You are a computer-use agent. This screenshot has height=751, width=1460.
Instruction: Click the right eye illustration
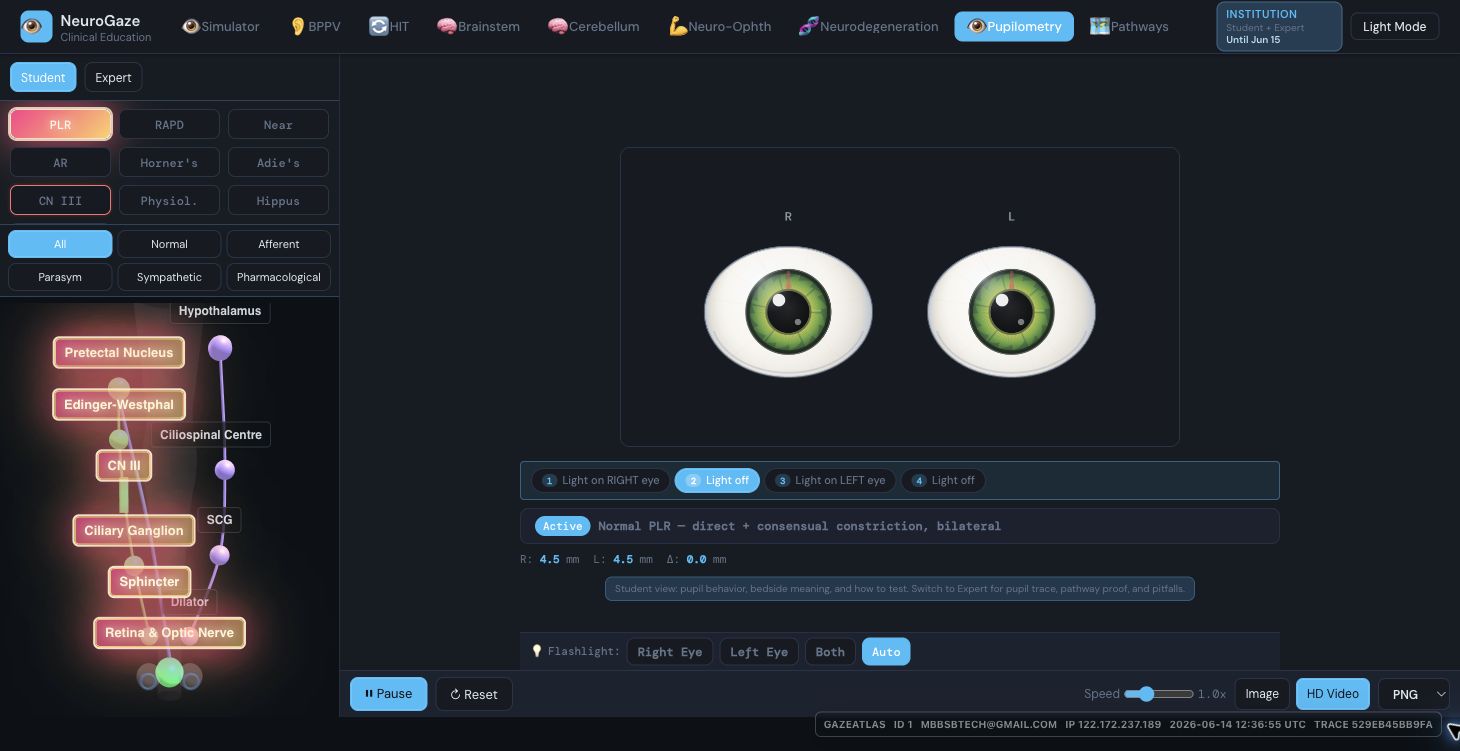coord(788,311)
